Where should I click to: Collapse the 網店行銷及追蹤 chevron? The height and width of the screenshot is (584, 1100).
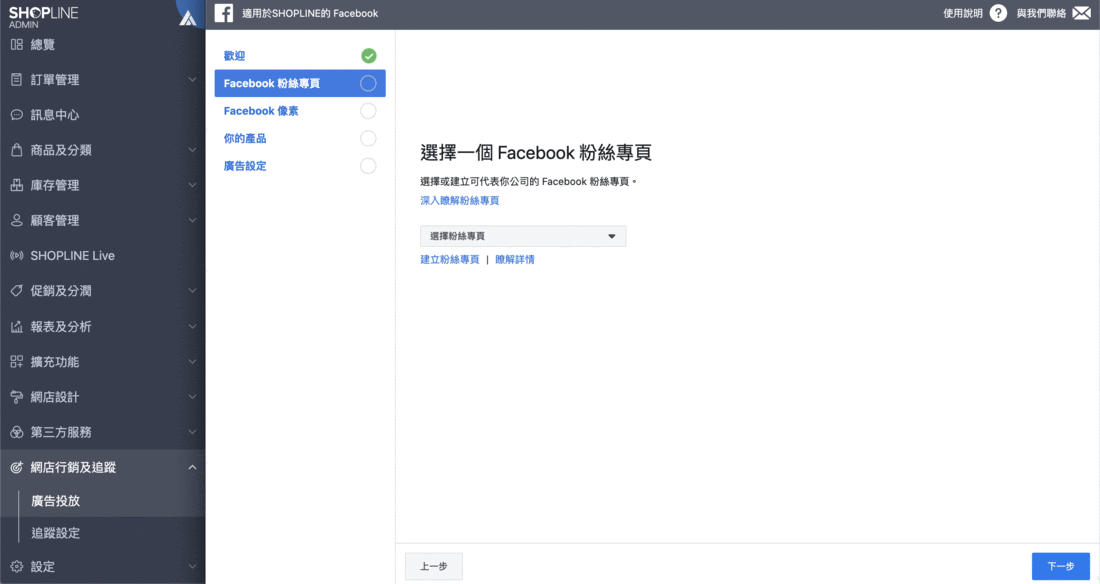(x=192, y=467)
